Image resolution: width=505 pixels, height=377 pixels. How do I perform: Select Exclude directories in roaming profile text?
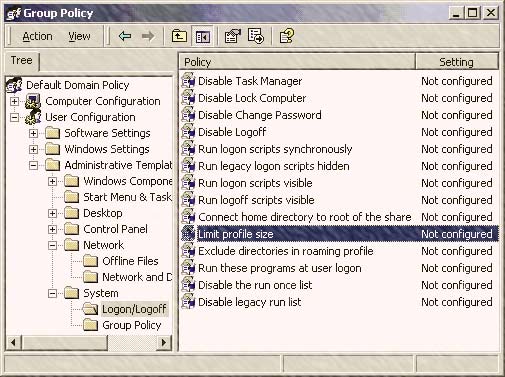click(286, 251)
